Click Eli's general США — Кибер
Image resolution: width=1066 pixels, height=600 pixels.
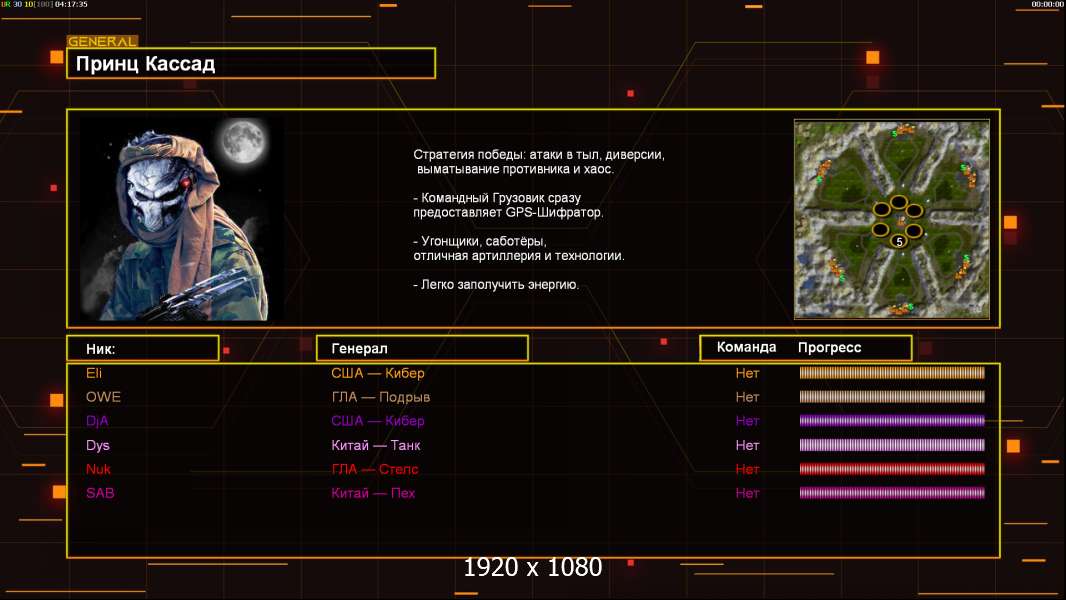click(x=378, y=373)
